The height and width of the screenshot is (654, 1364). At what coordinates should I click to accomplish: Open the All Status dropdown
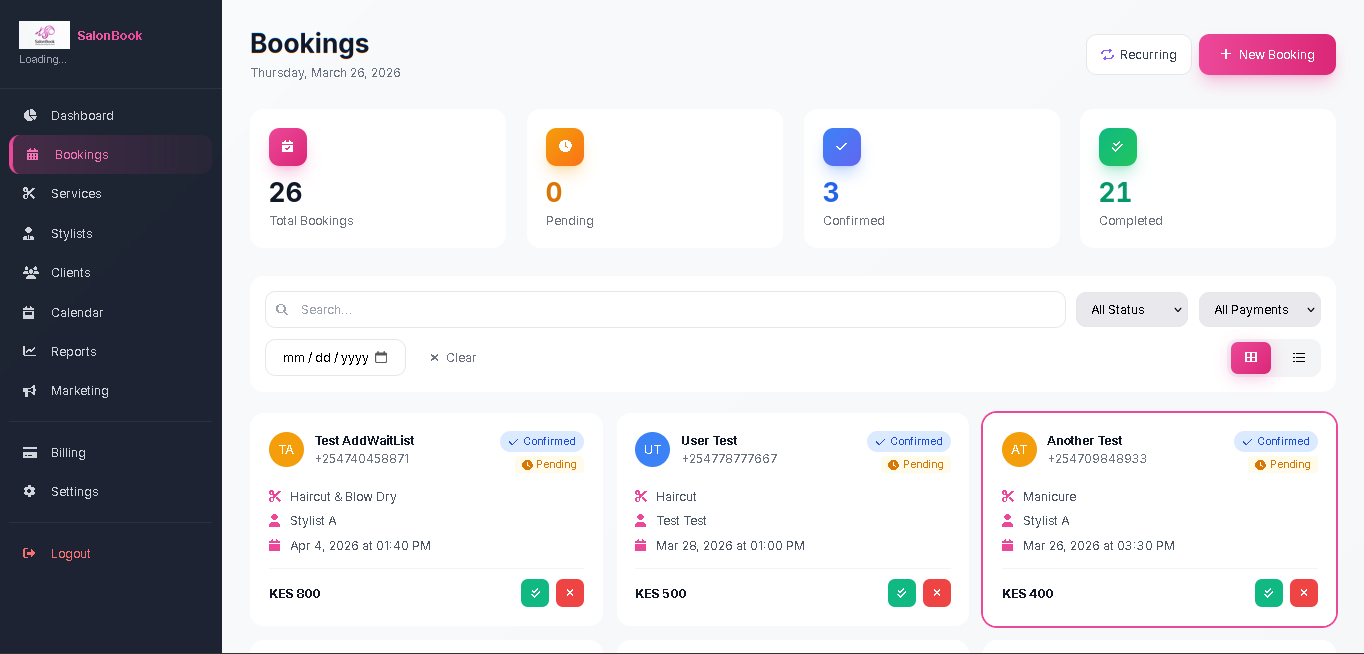click(1132, 309)
